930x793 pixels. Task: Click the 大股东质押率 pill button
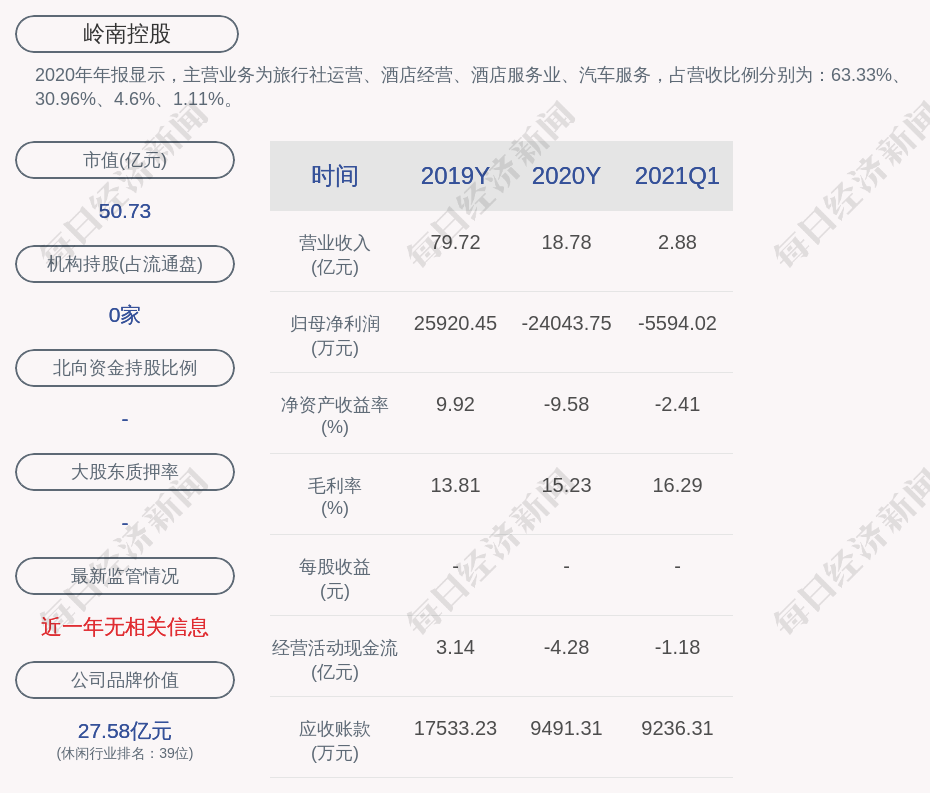[x=125, y=472]
